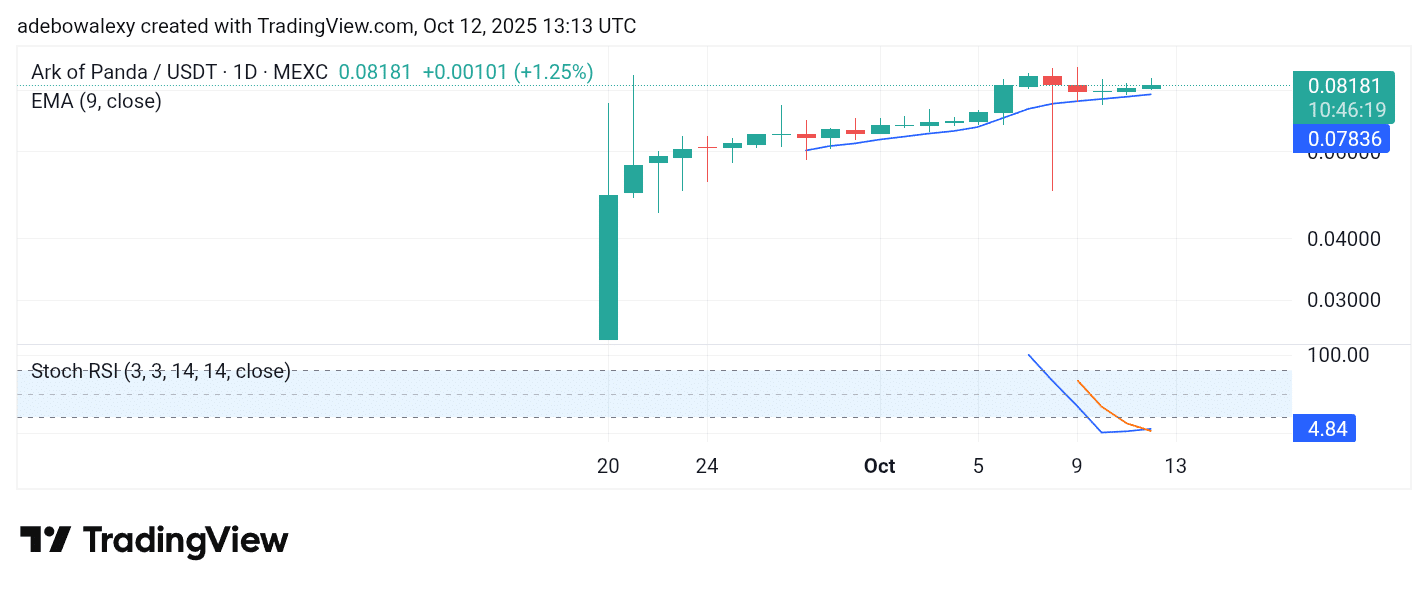The width and height of the screenshot is (1428, 591).
Task: Click the TradingView logo icon
Action: point(45,540)
